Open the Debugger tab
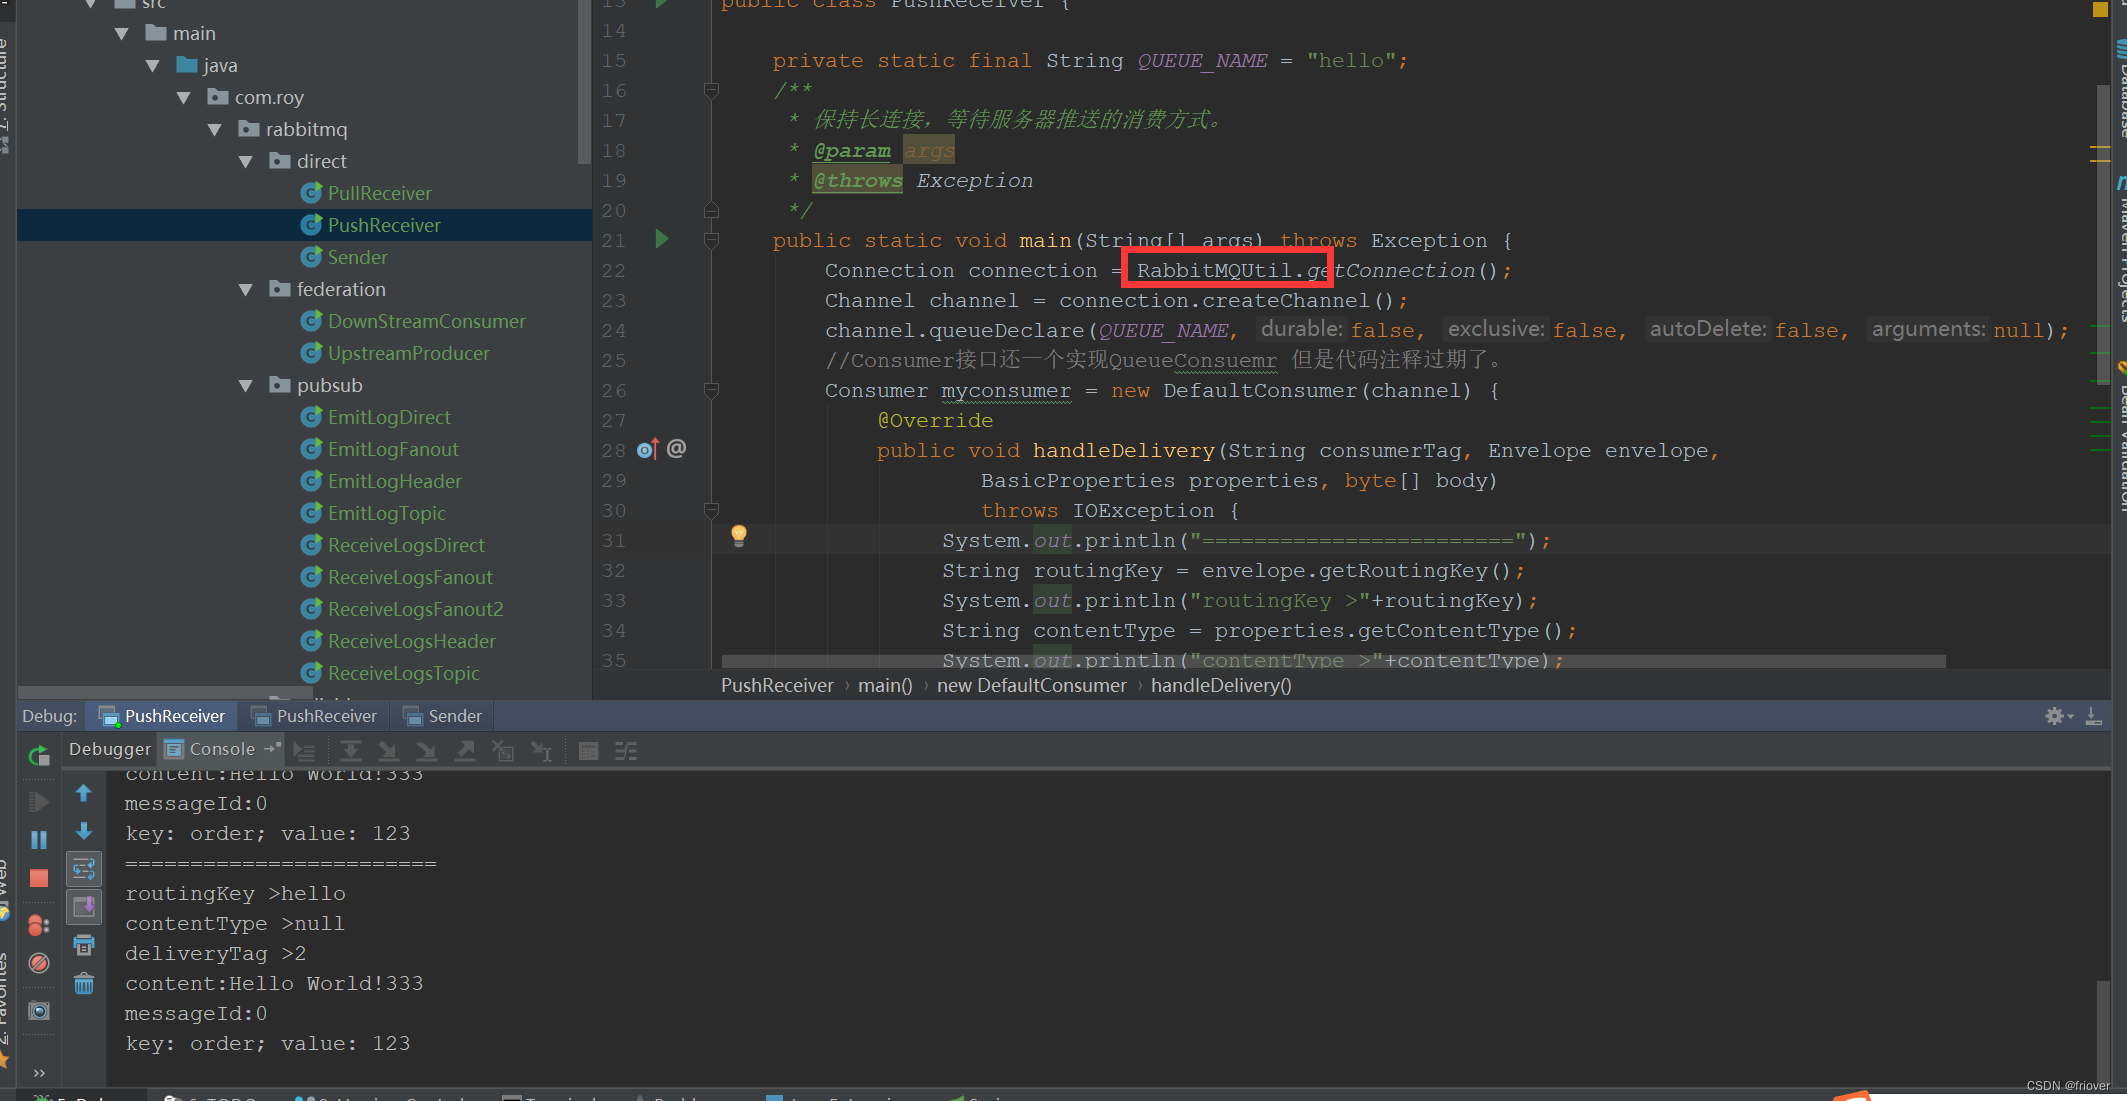 [x=110, y=749]
